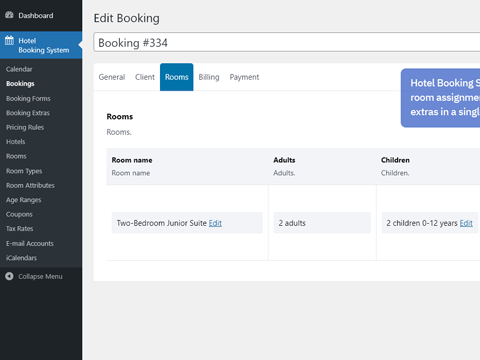The image size is (480, 360).
Task: Click the 2 adults cell
Action: [x=322, y=223]
